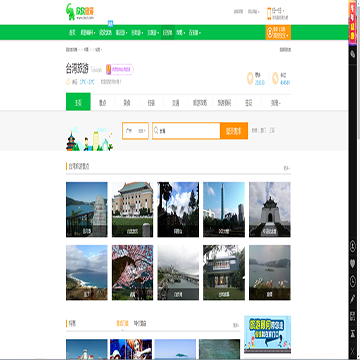The width and height of the screenshot is (360, 360).
Task: Click the X icon at bottom of right sidebar
Action: tap(353, 351)
